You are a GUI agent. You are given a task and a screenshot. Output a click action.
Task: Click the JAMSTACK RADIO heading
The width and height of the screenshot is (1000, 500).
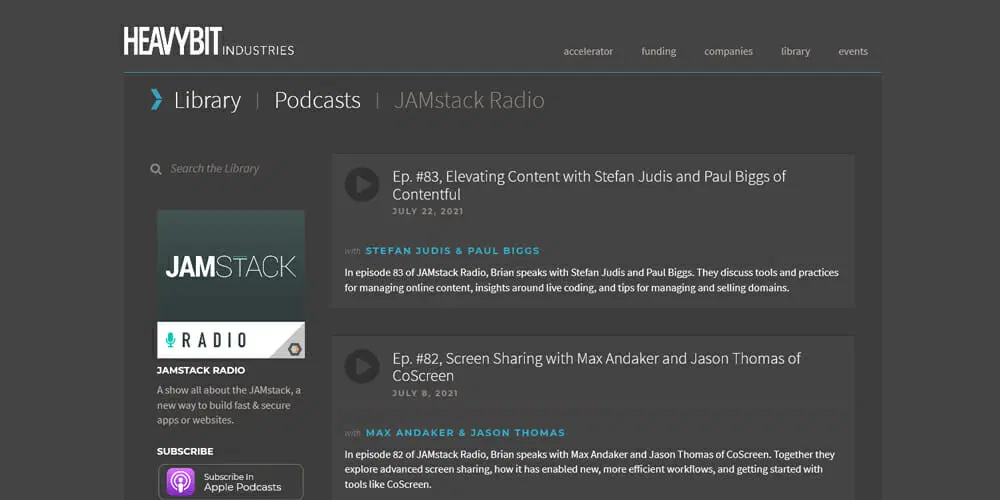point(201,371)
